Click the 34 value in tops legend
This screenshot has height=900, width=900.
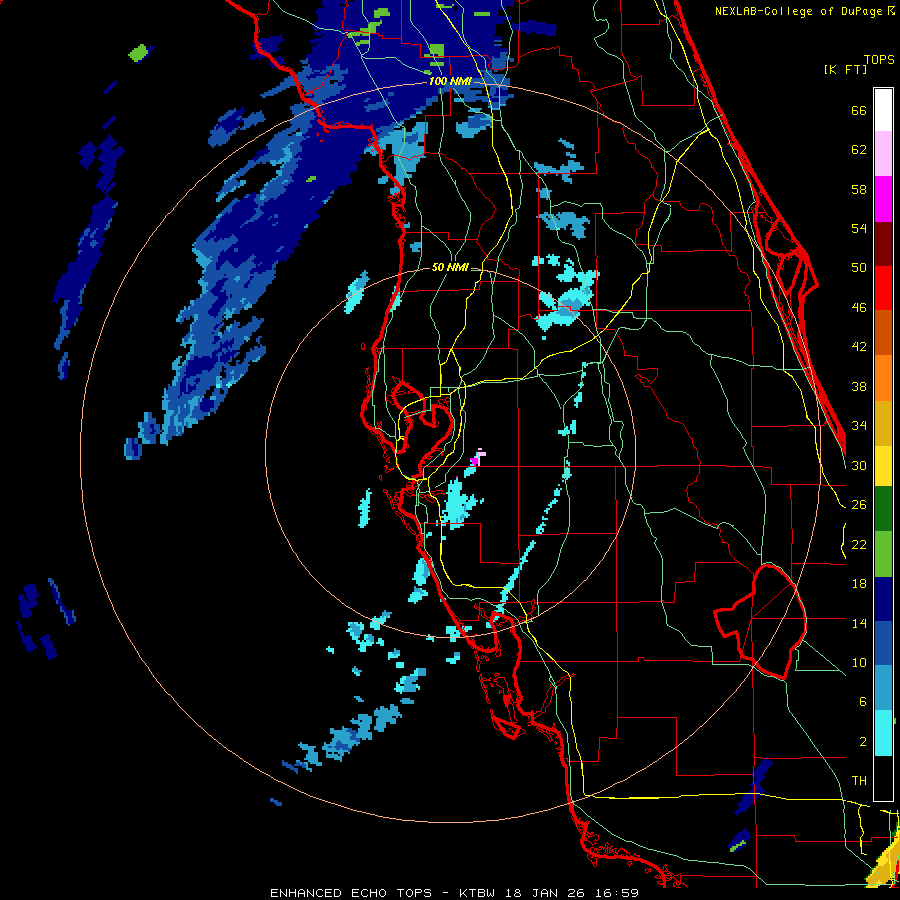(859, 425)
